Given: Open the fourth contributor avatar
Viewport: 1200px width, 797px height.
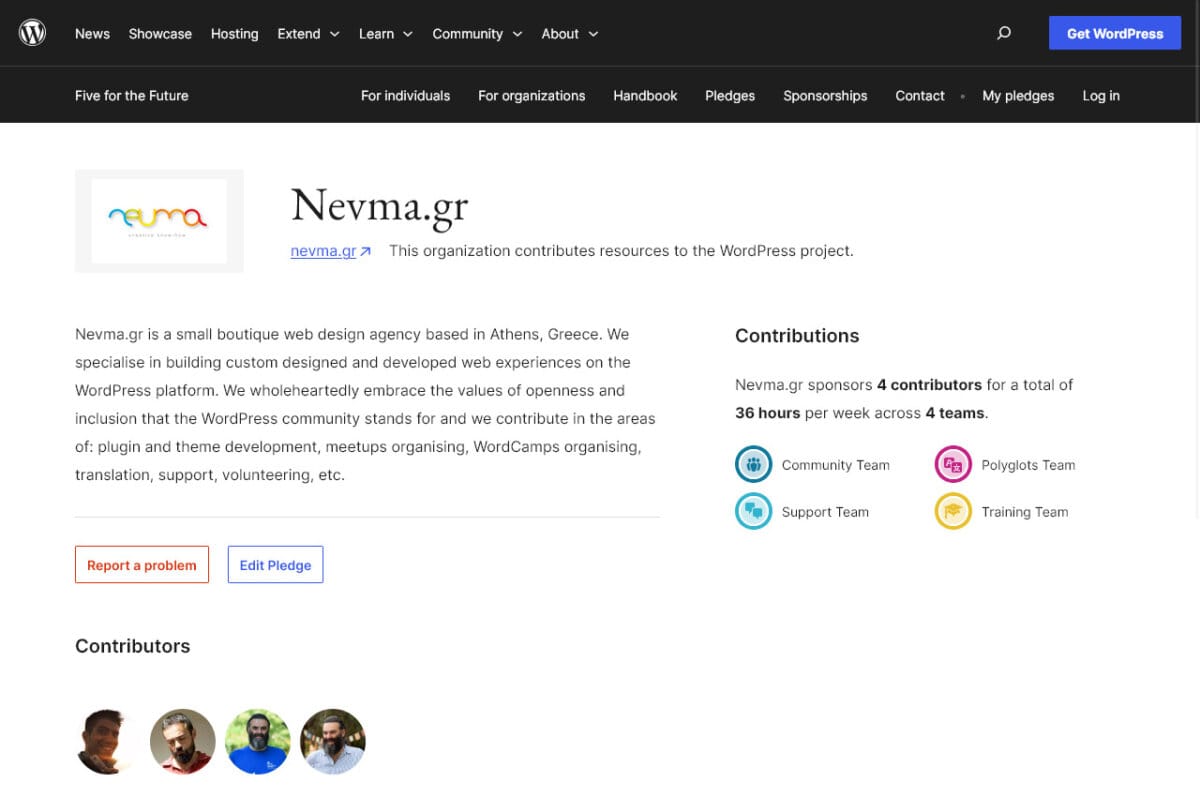Looking at the screenshot, I should [333, 742].
